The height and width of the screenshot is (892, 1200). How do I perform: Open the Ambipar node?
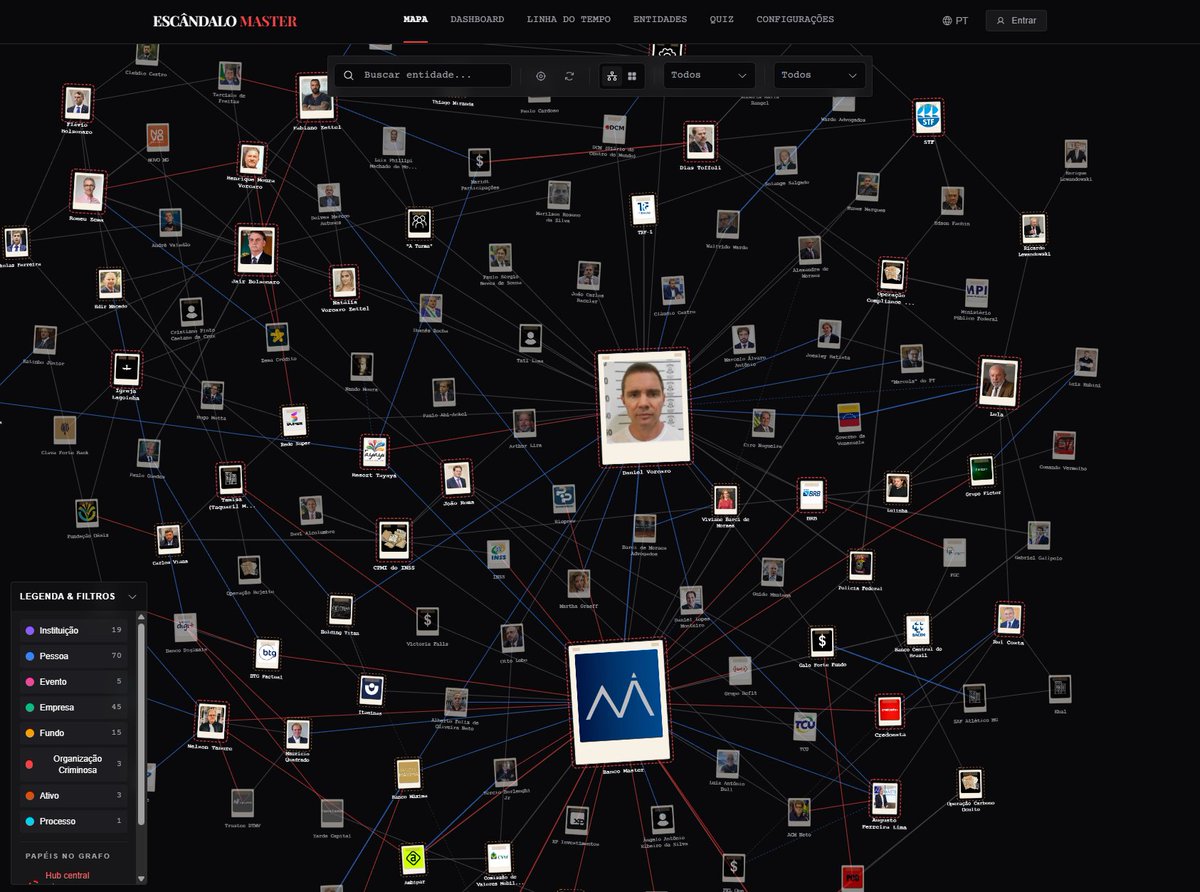414,861
